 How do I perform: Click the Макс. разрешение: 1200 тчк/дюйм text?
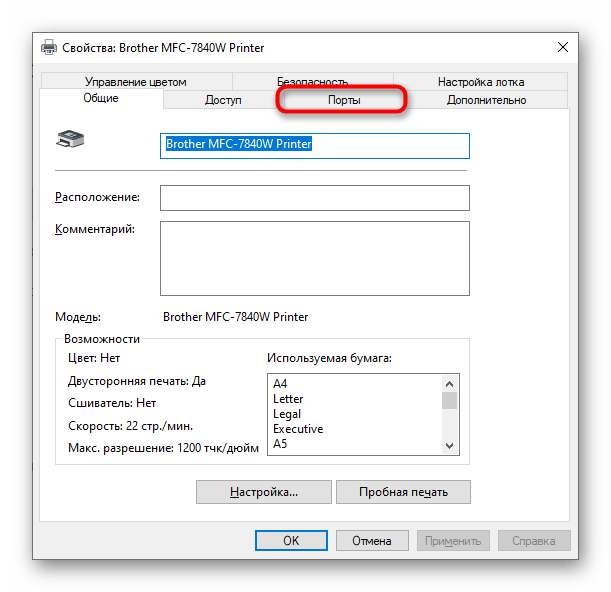(163, 448)
